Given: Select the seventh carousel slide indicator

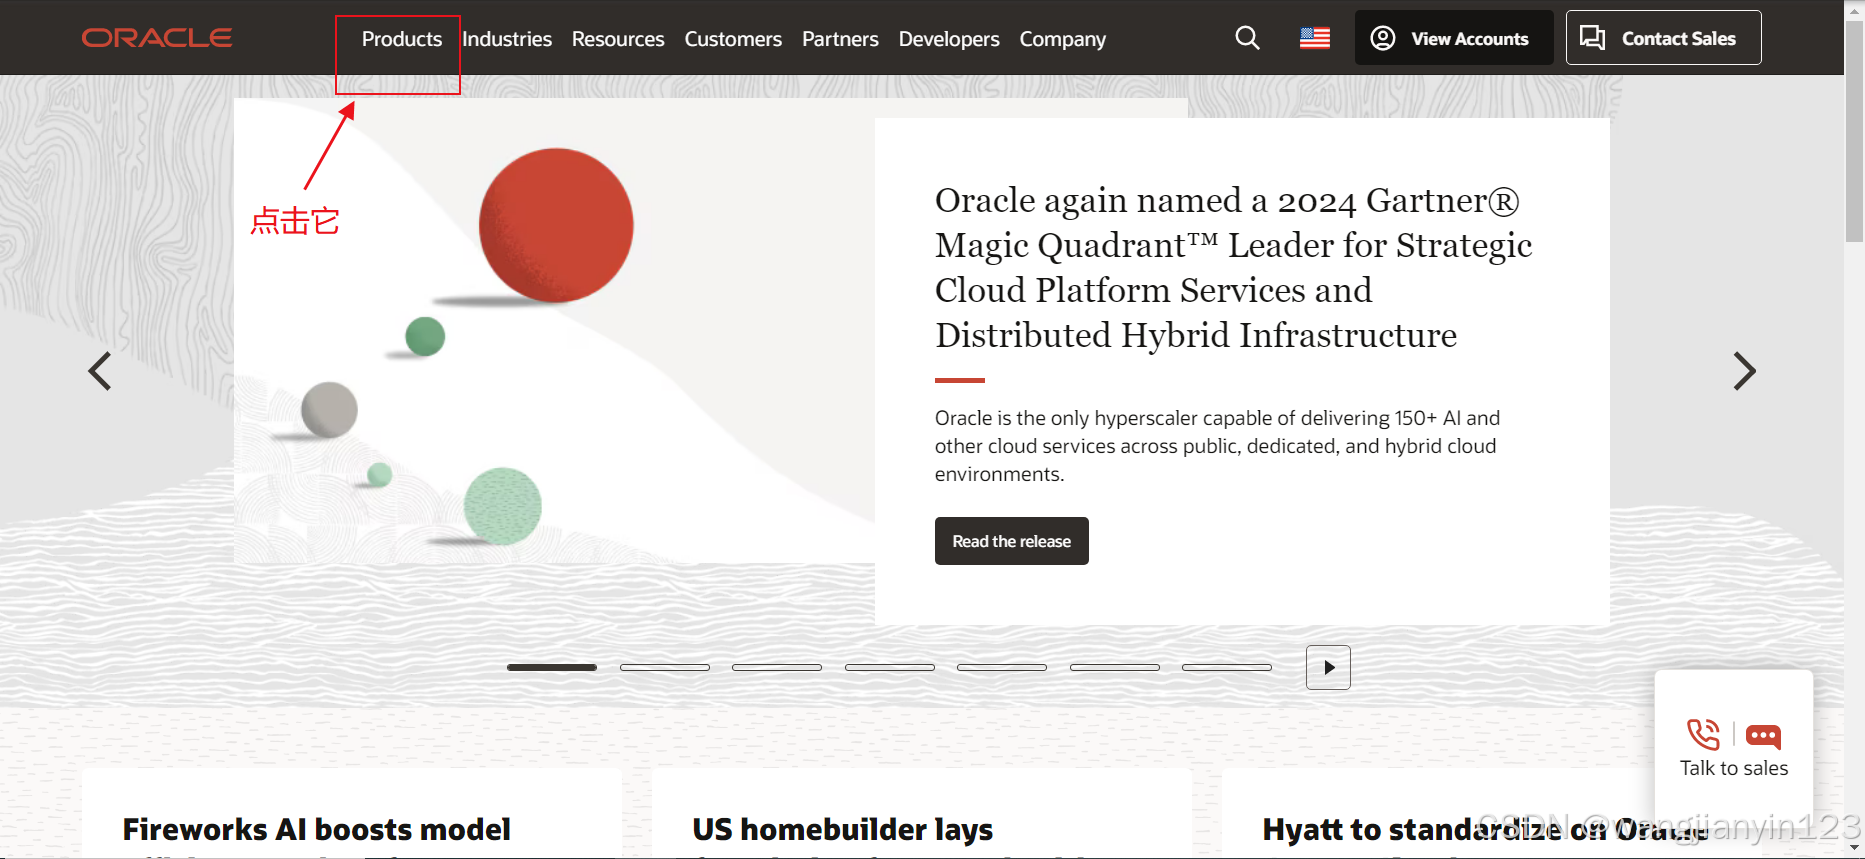Looking at the screenshot, I should [1227, 667].
